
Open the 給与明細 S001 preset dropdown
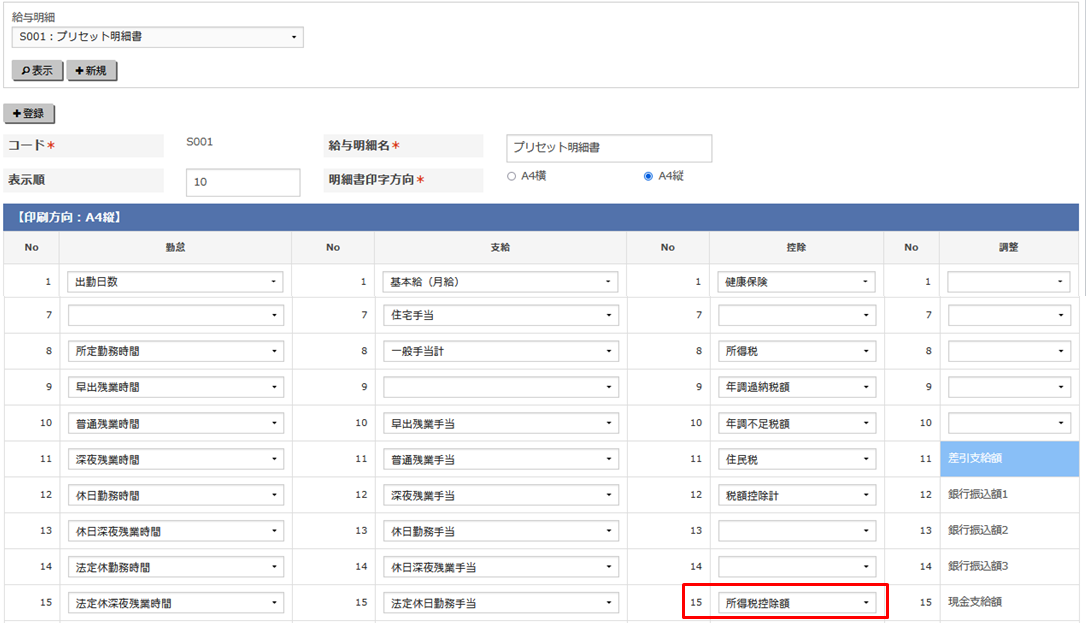pyautogui.click(x=157, y=38)
